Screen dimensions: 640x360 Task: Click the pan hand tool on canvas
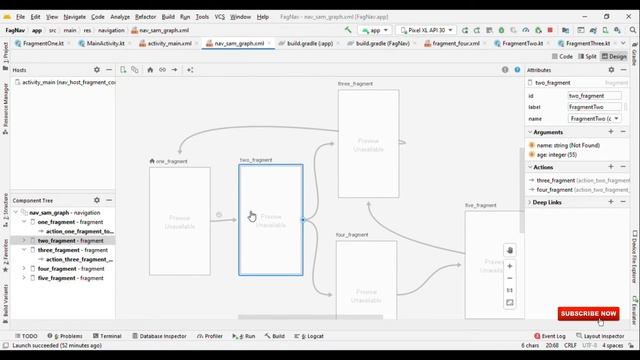509,250
